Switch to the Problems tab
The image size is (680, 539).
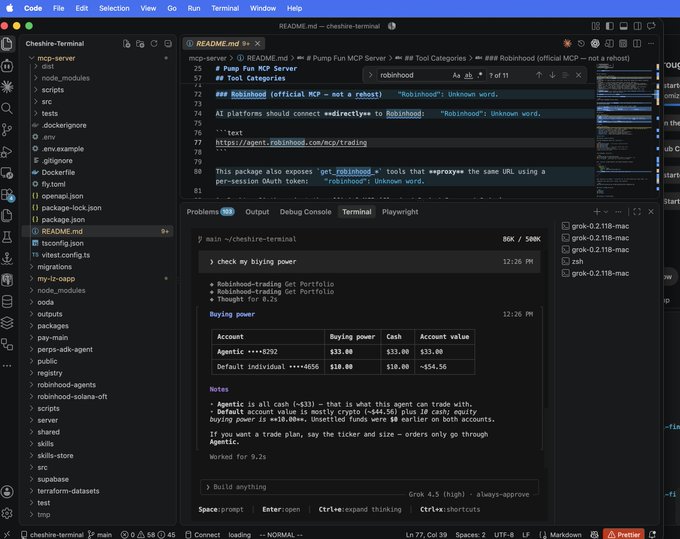210,212
